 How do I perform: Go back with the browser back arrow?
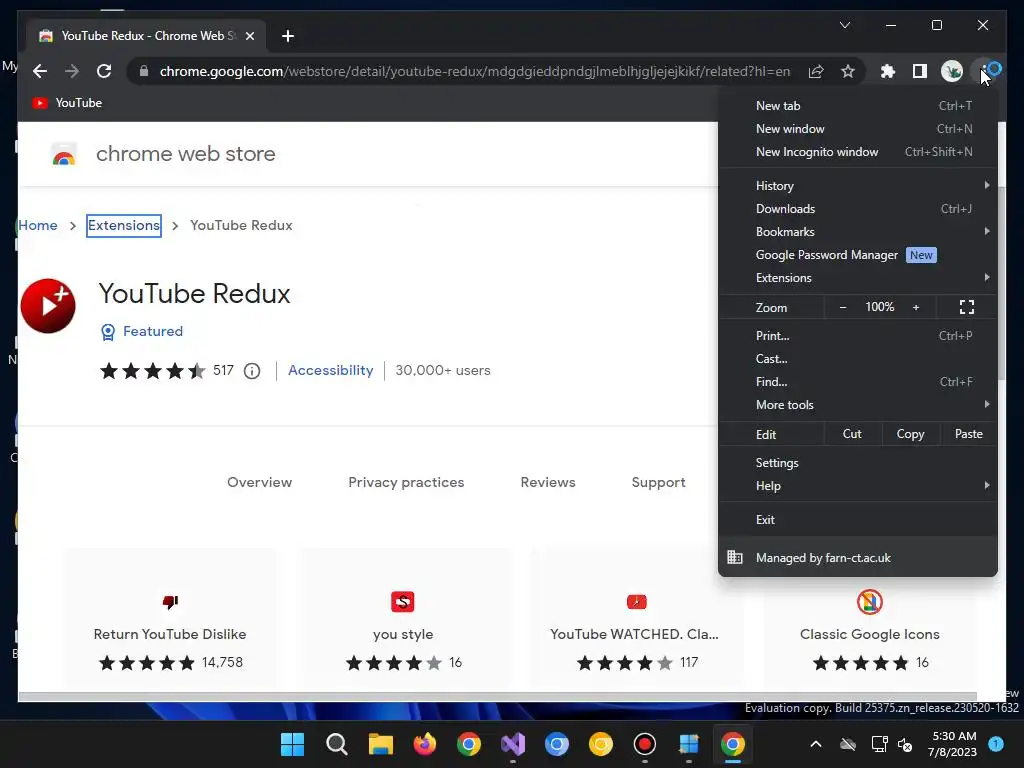pos(40,71)
